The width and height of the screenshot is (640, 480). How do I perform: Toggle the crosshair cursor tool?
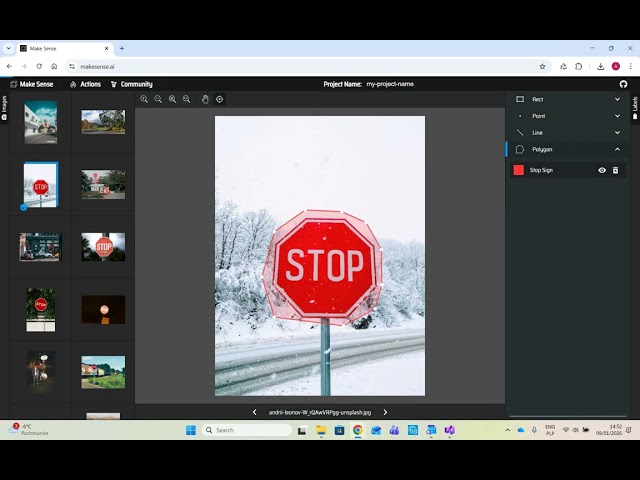(220, 99)
